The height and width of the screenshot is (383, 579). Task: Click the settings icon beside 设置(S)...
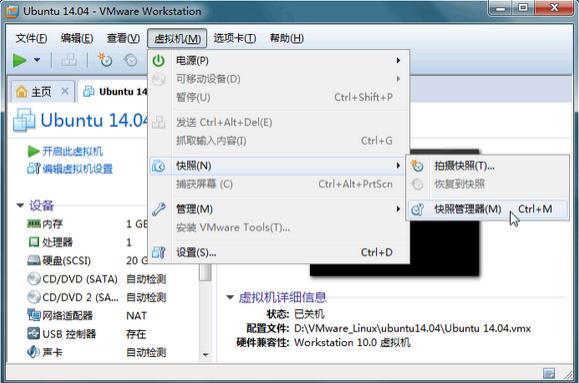[x=159, y=252]
